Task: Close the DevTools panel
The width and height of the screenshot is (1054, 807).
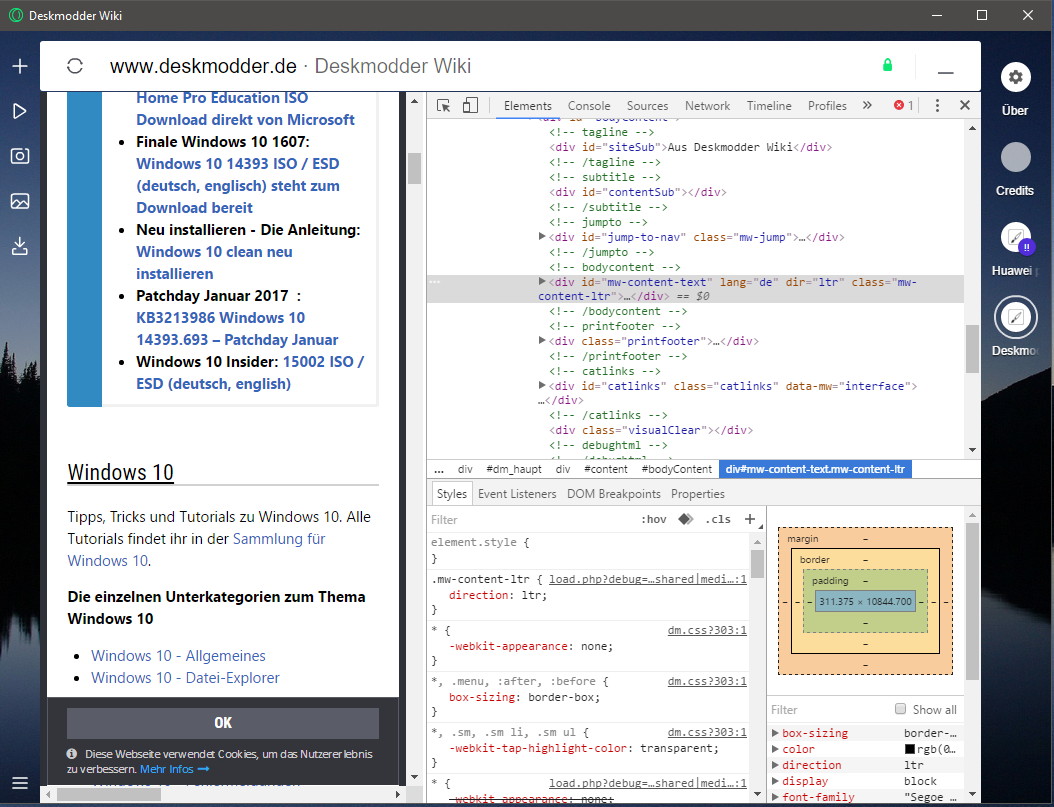Action: click(965, 105)
